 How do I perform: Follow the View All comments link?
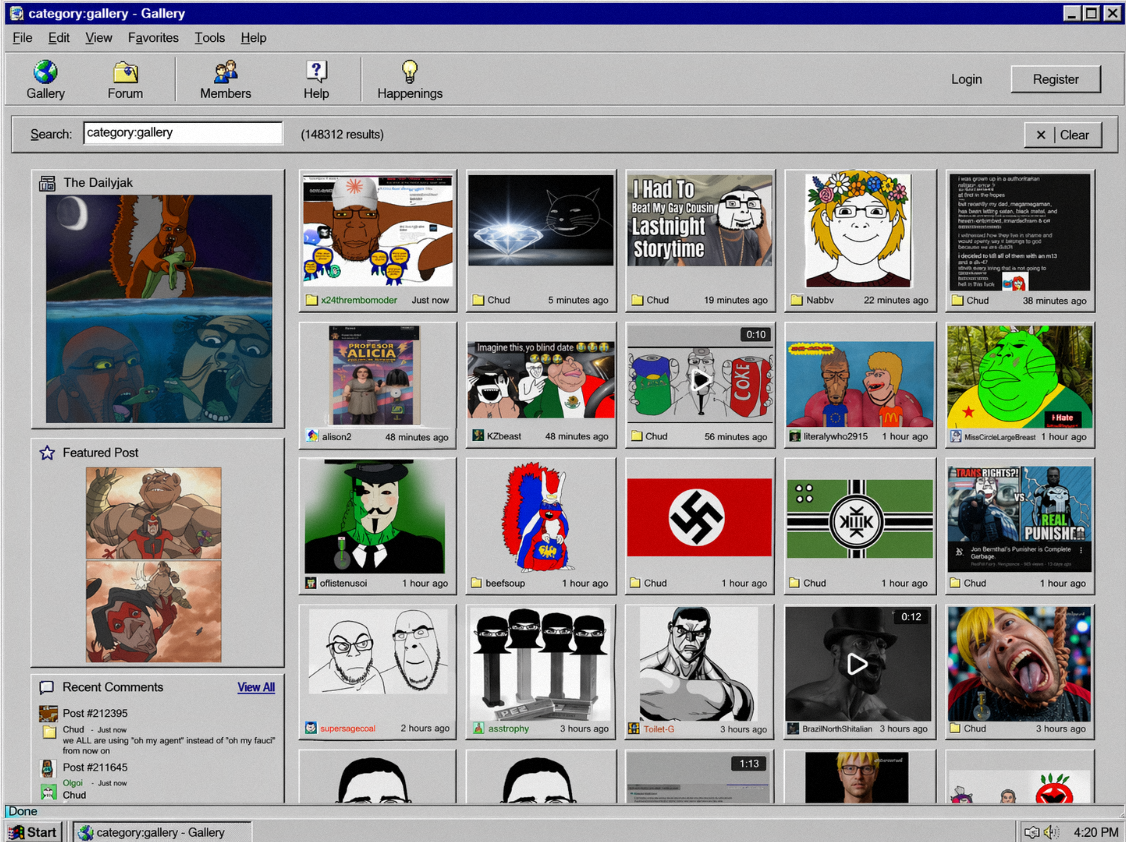(x=256, y=688)
